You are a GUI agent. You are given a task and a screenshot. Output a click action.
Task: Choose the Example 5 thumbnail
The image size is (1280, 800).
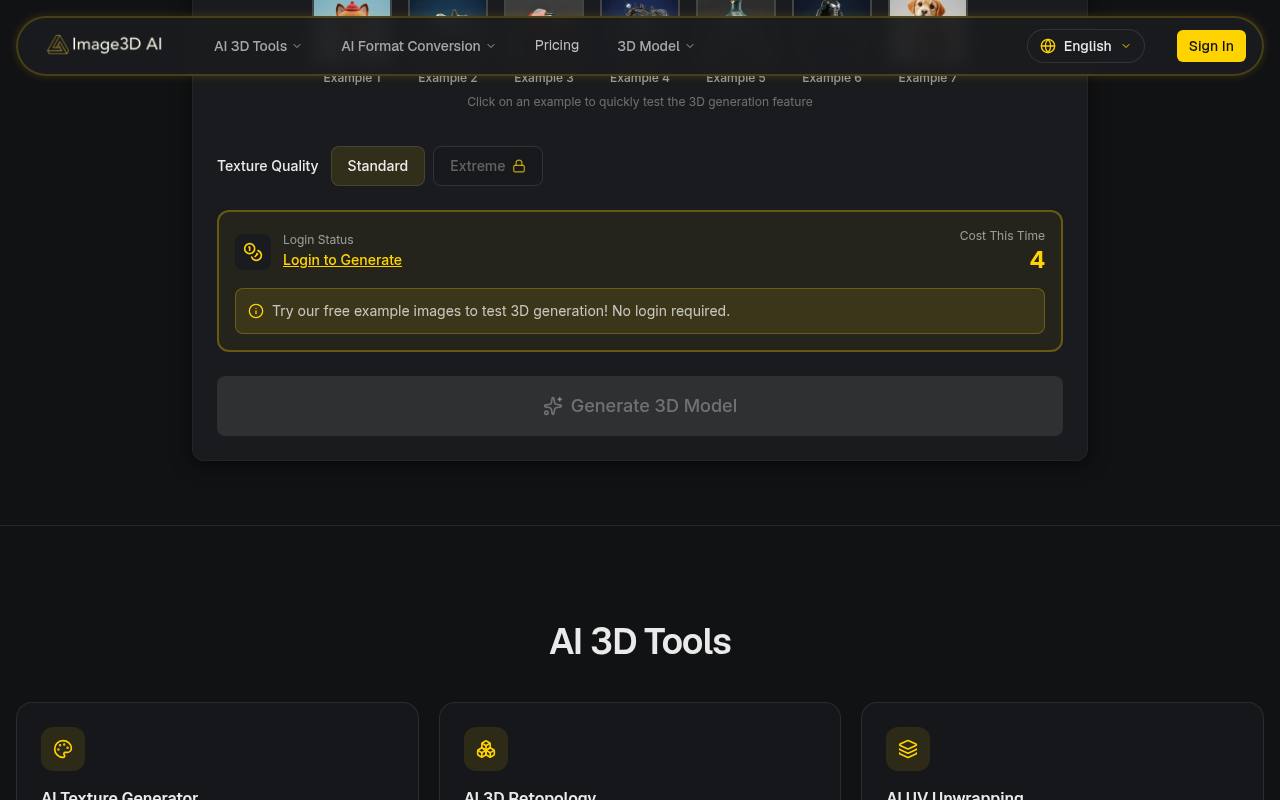[x=736, y=9]
